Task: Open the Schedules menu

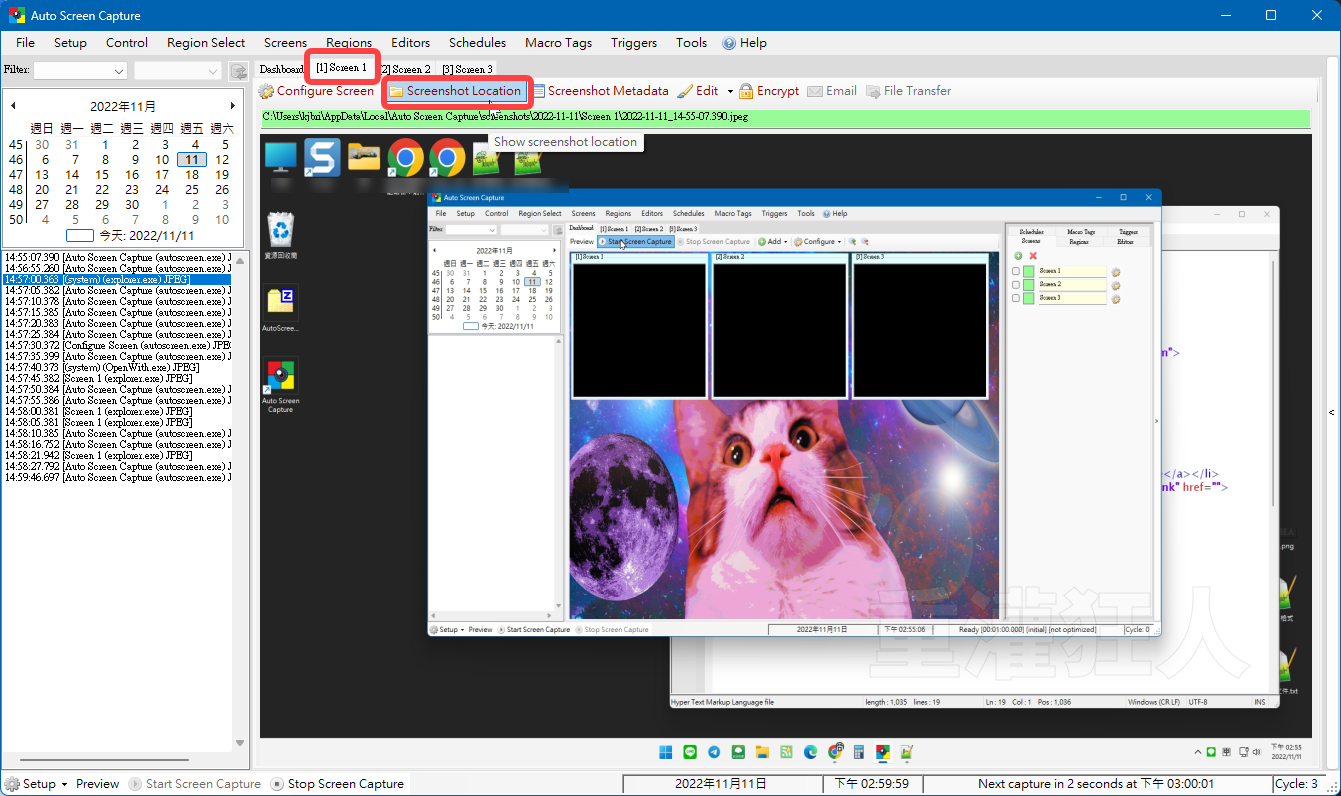Action: (x=477, y=43)
